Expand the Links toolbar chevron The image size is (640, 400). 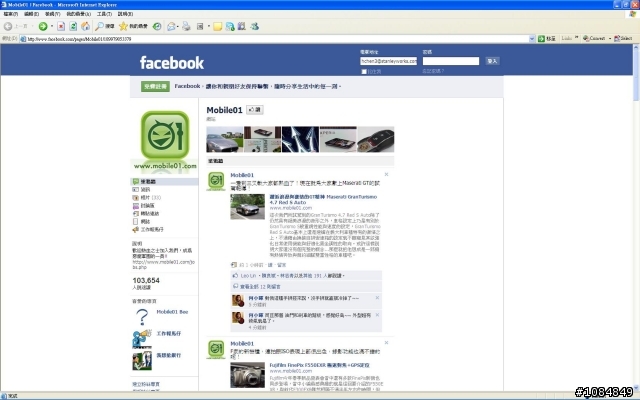tap(577, 38)
